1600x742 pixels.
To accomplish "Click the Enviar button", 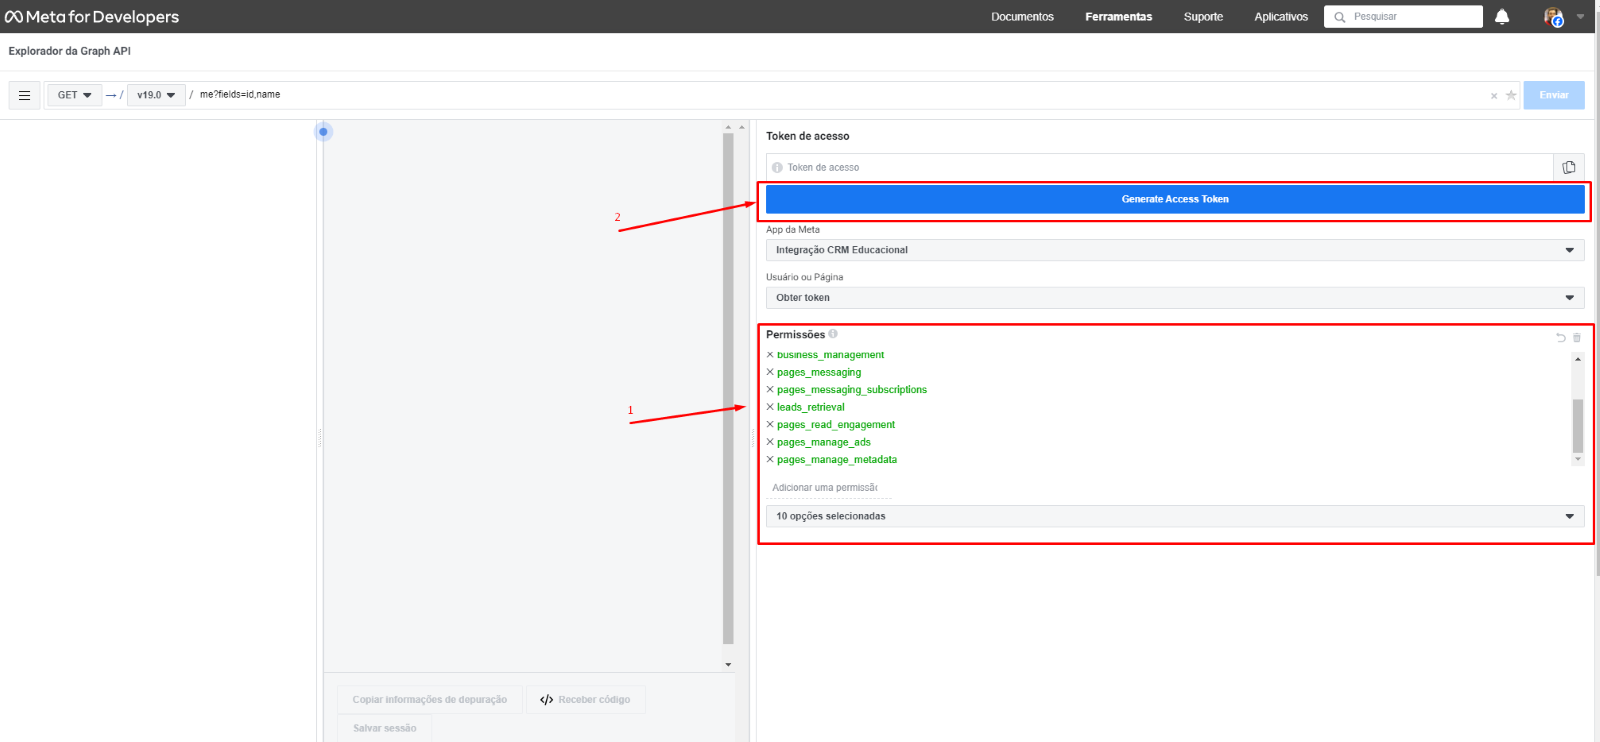I will [x=1554, y=95].
